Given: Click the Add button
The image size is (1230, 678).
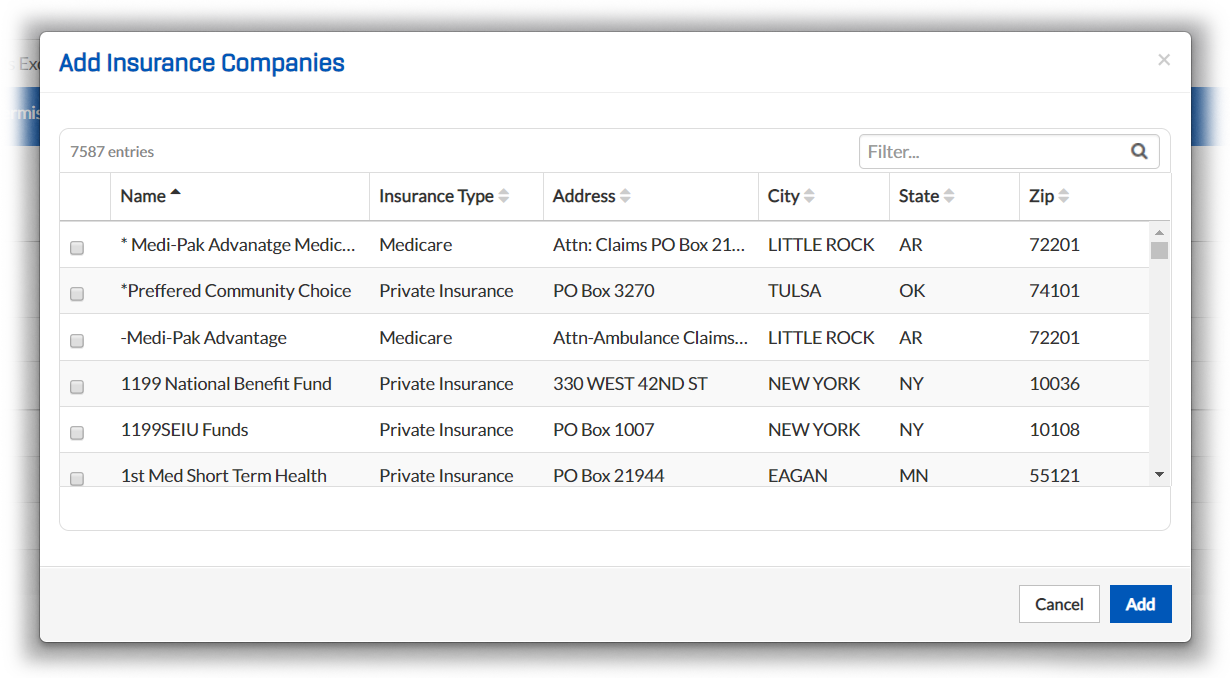Looking at the screenshot, I should [1140, 604].
